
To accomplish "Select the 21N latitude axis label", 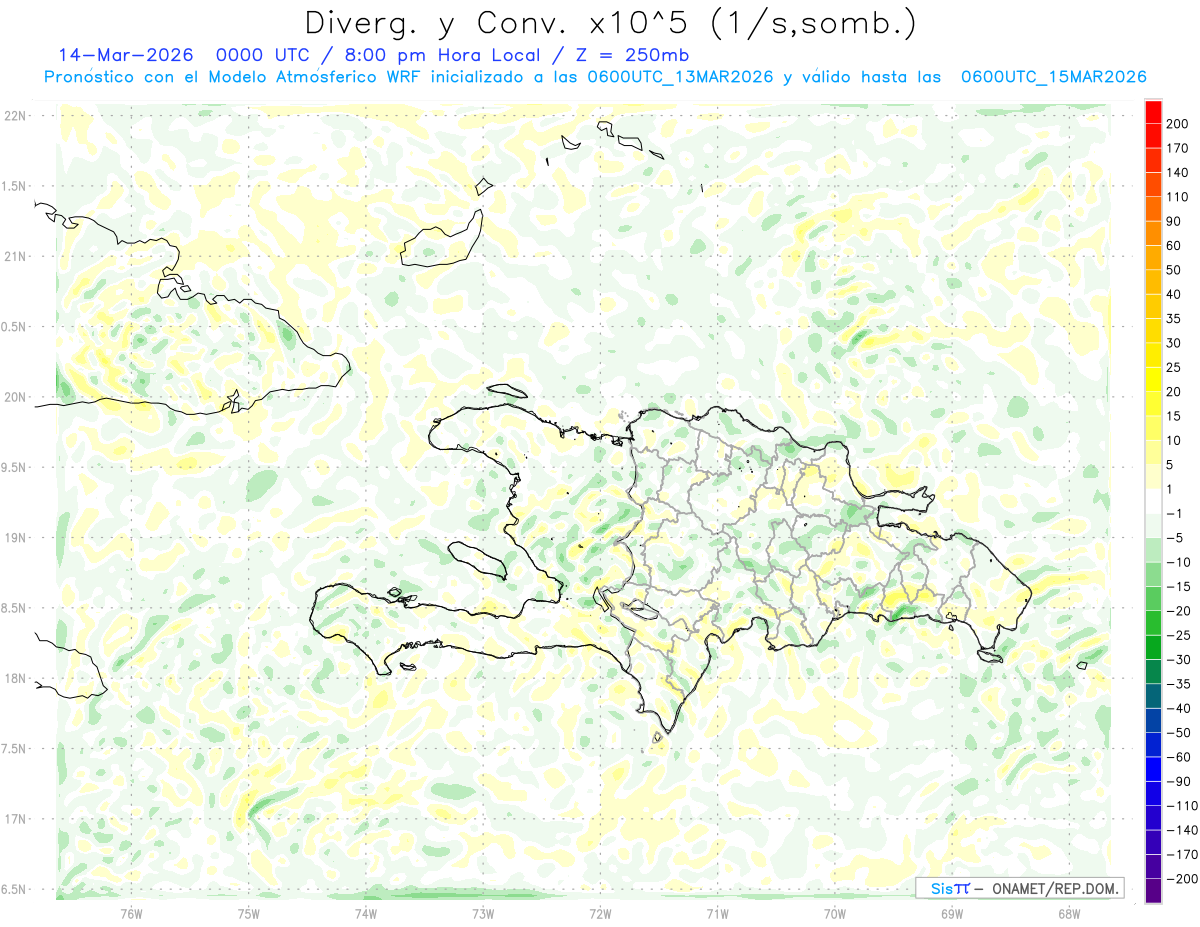I will tap(15, 256).
